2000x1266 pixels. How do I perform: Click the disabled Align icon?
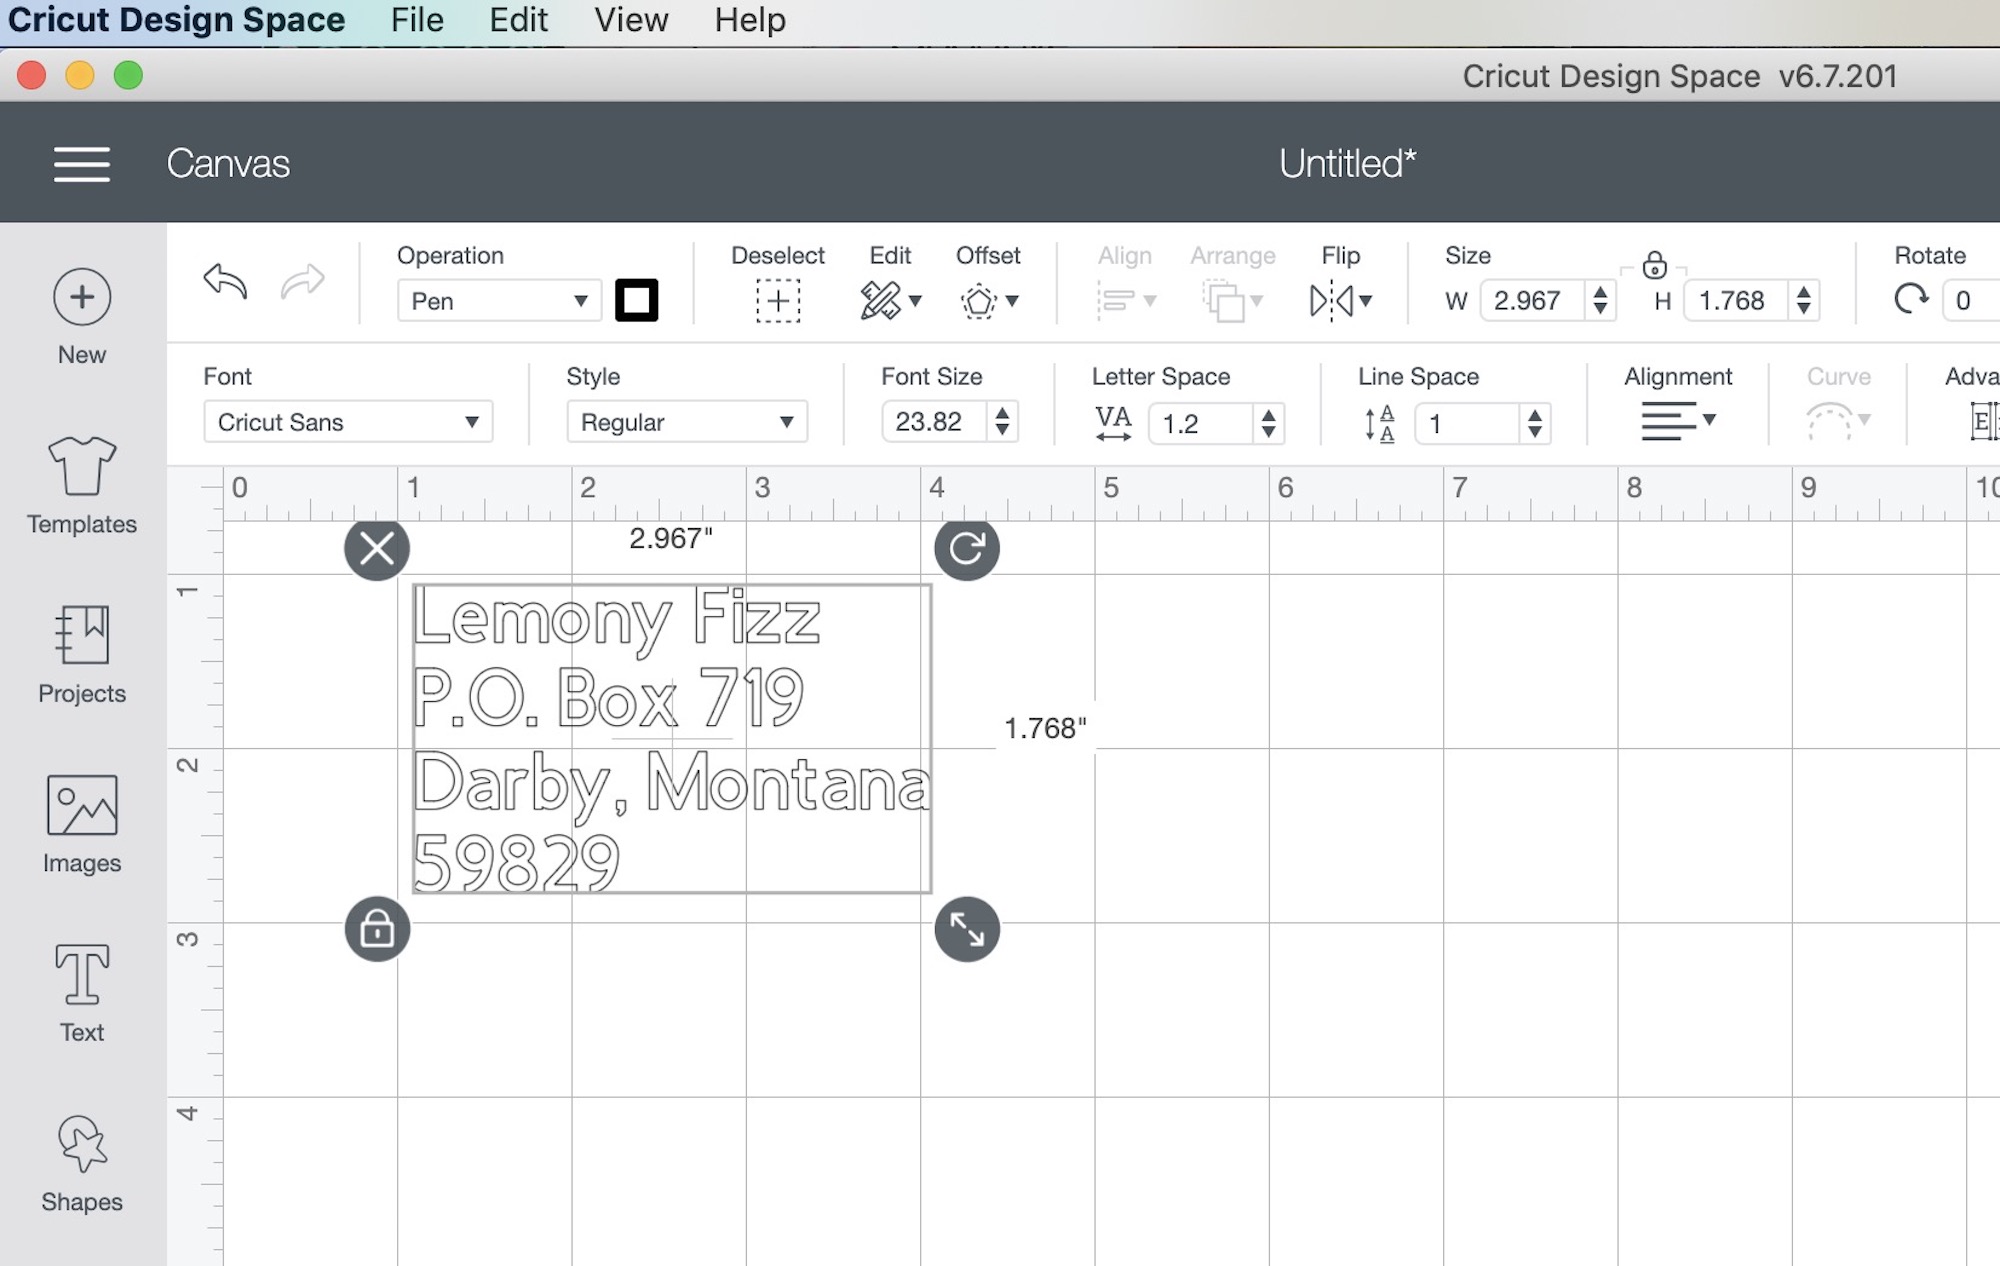[x=1116, y=301]
